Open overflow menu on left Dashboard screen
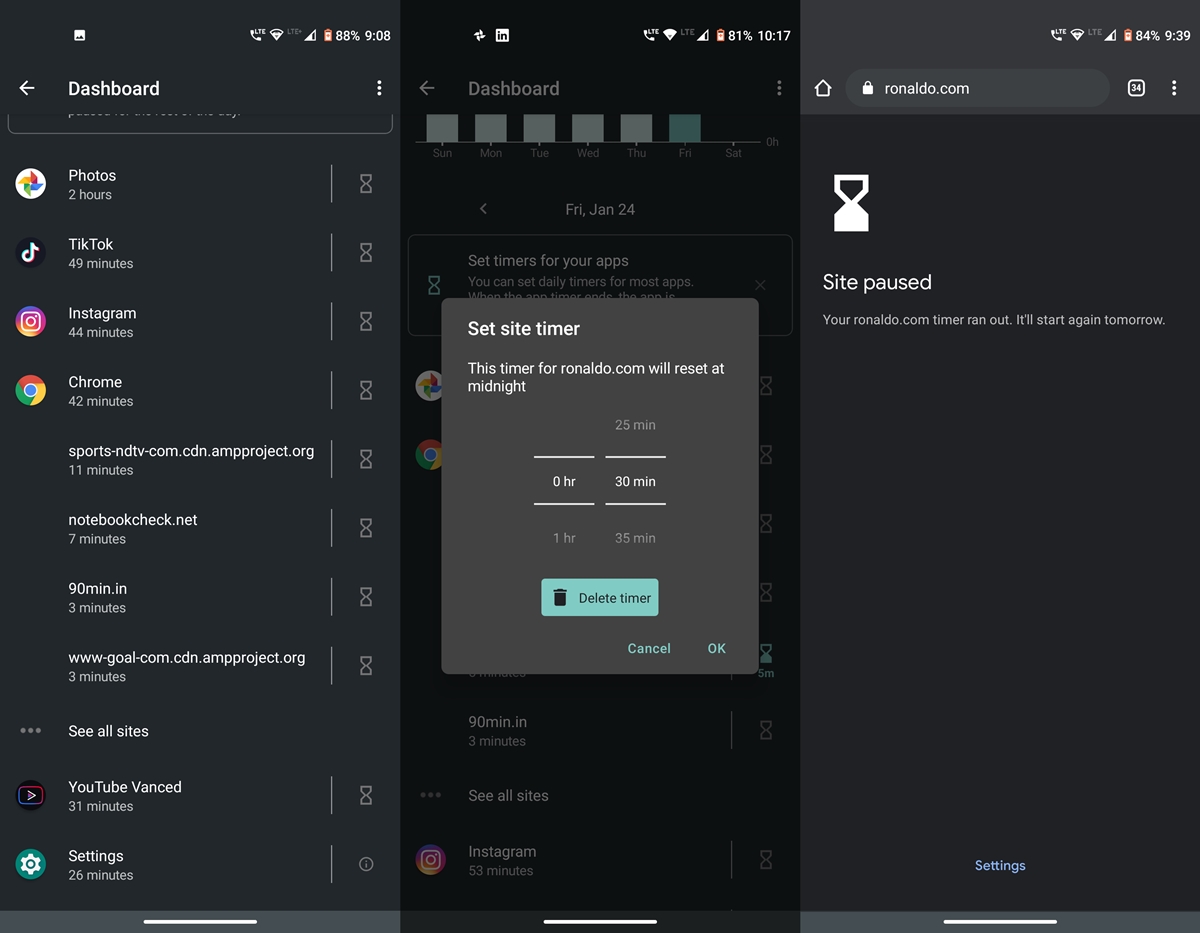 (x=379, y=88)
